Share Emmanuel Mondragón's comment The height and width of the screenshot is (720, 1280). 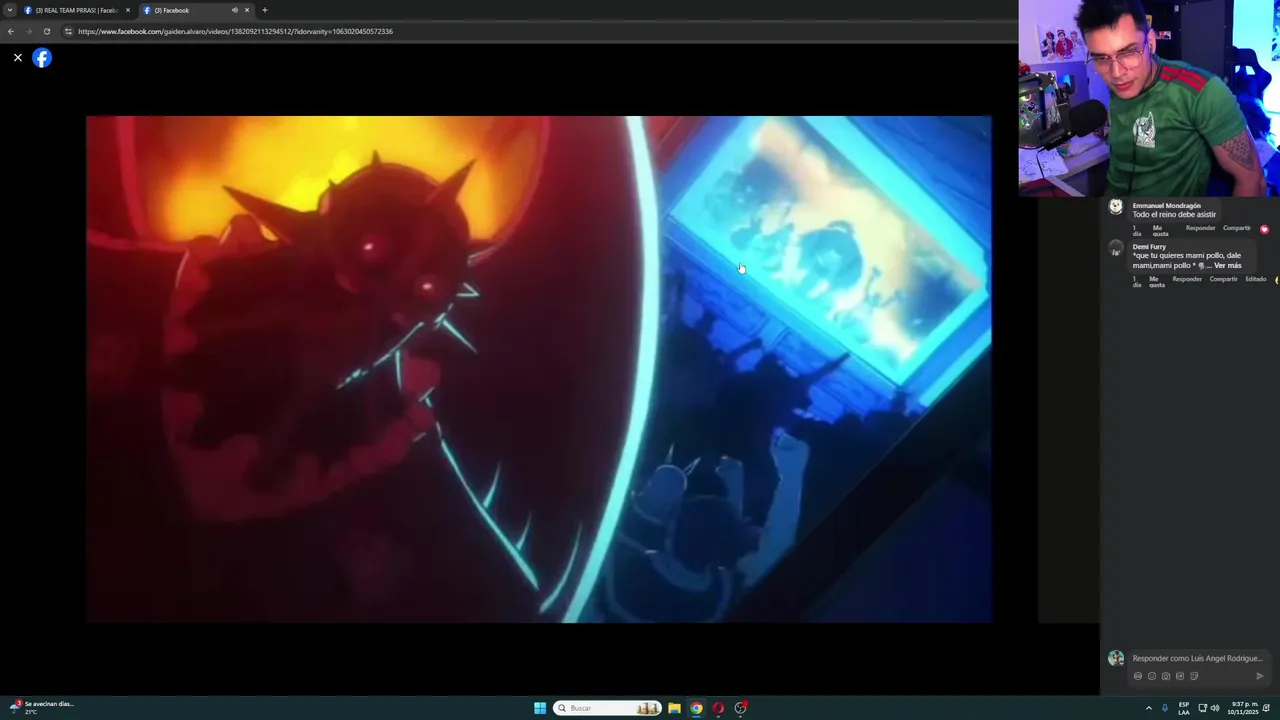(1237, 228)
